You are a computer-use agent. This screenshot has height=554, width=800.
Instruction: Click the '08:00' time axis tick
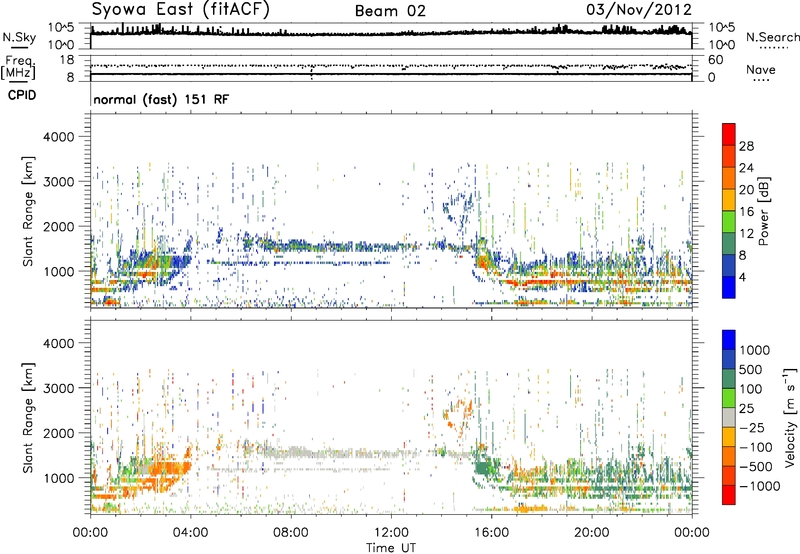291,533
